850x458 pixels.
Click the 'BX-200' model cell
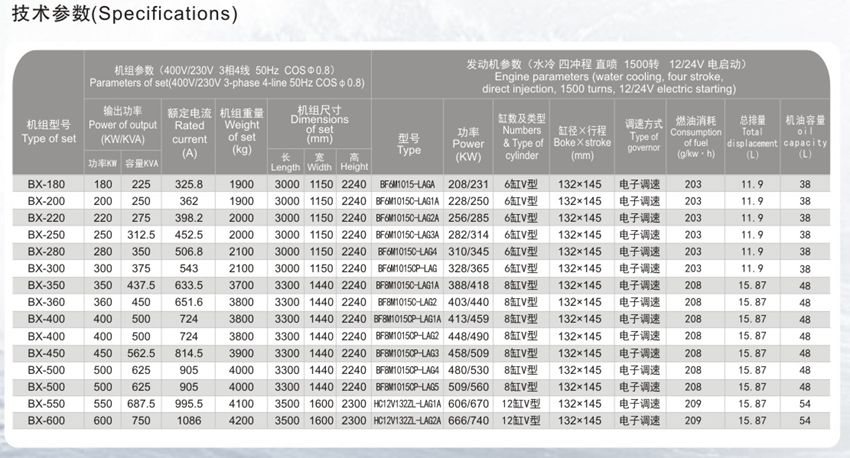point(46,201)
